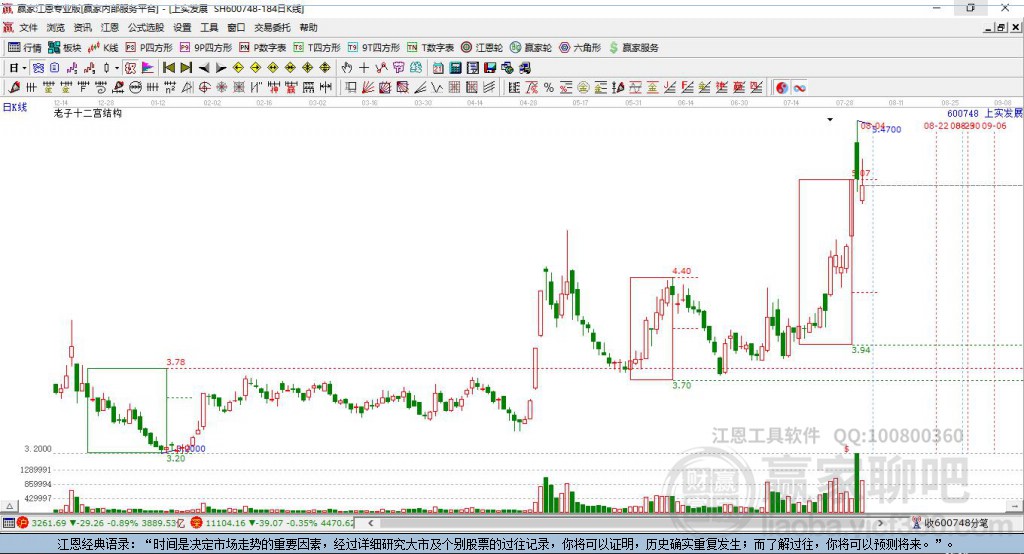Open the T四方形 tool
Screen dimensions: 1024x554
tap(317, 48)
